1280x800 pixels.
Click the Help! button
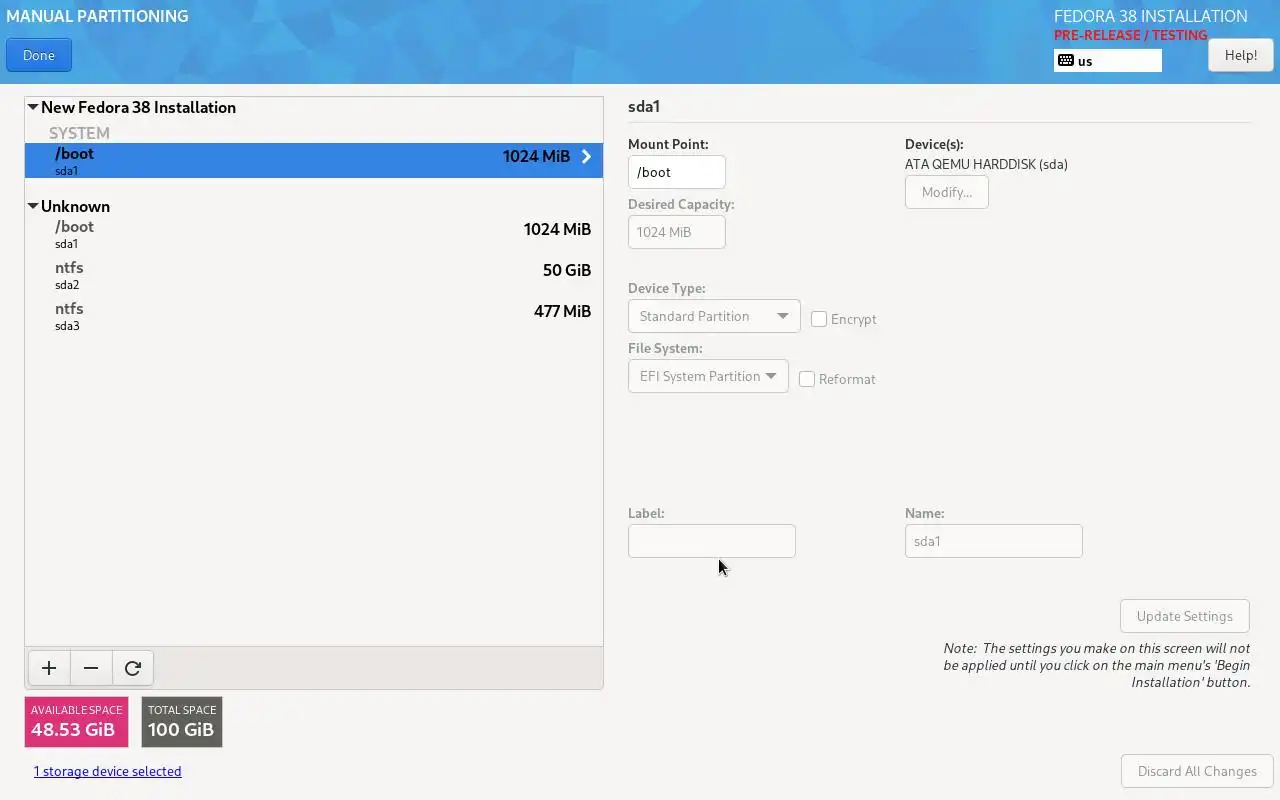[x=1241, y=55]
